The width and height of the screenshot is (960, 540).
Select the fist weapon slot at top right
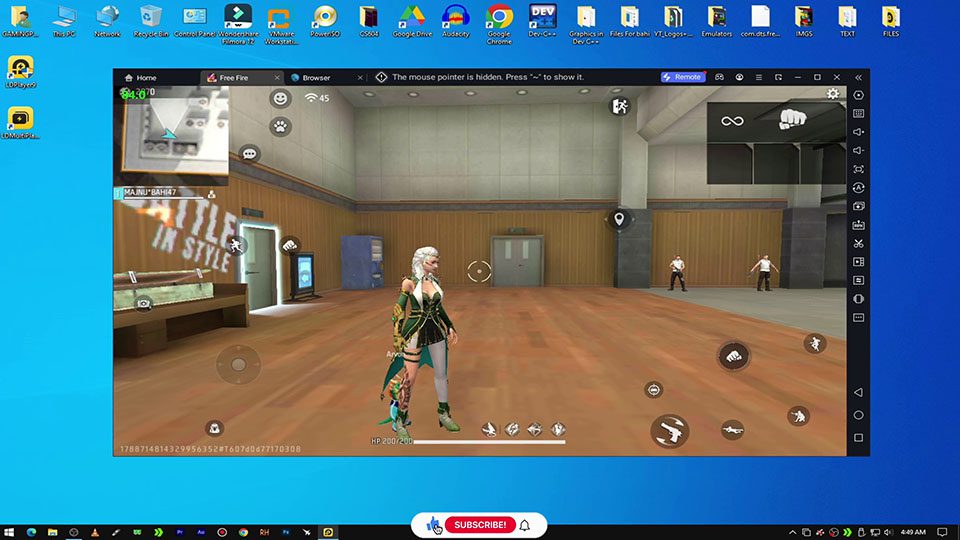point(792,119)
